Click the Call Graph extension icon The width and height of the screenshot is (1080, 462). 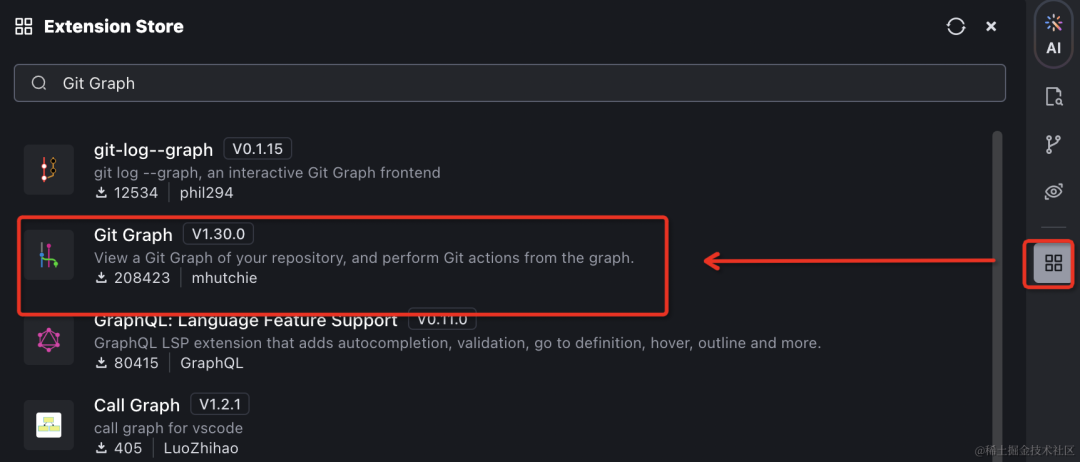pyautogui.click(x=49, y=424)
